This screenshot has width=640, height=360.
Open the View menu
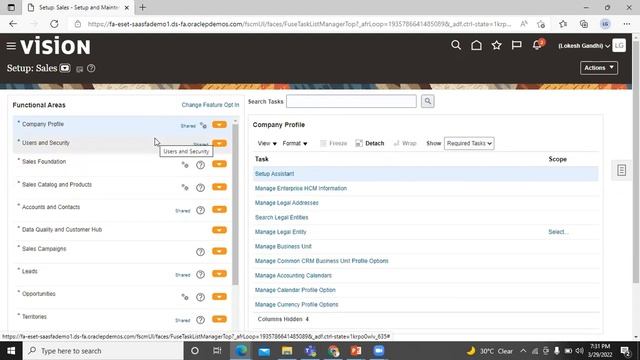point(267,143)
